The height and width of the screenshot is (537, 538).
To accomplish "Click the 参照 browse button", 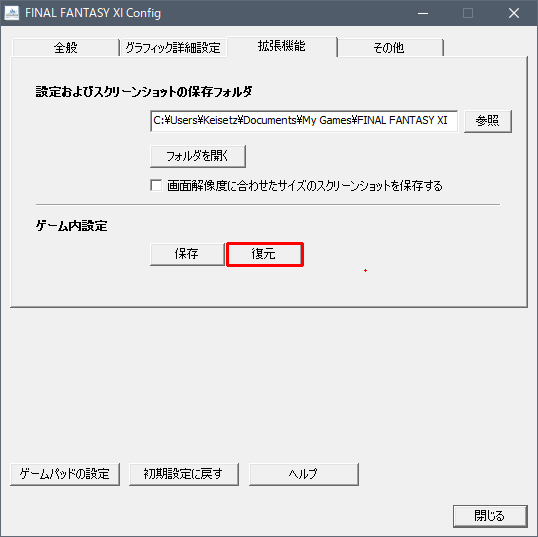I will [488, 121].
